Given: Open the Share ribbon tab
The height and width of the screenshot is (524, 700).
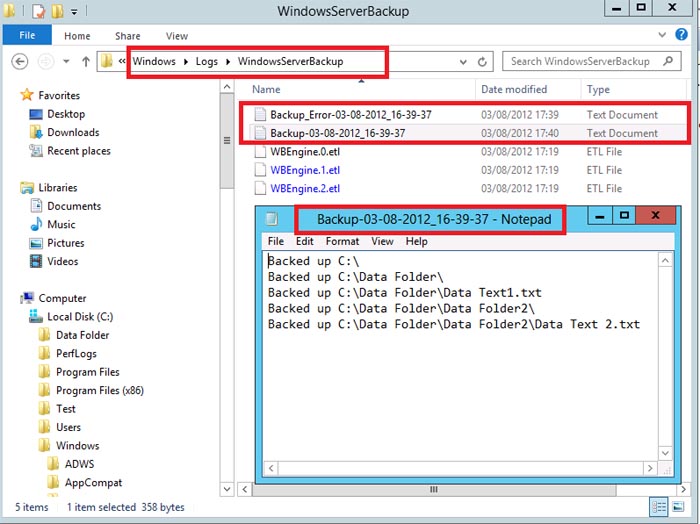Looking at the screenshot, I should [x=127, y=36].
